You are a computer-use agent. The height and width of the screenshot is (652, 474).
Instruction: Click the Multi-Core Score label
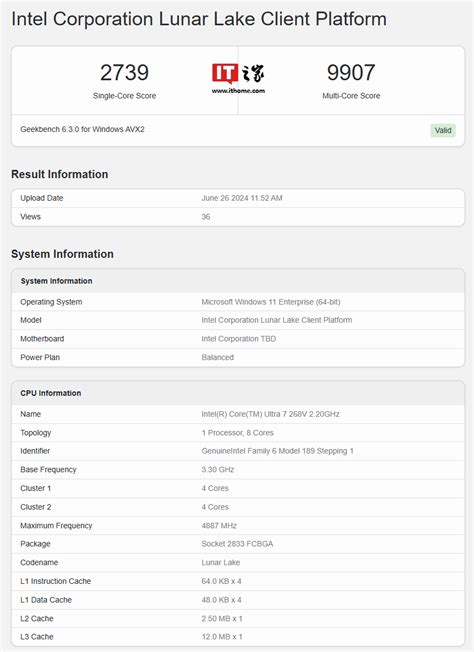click(x=351, y=96)
